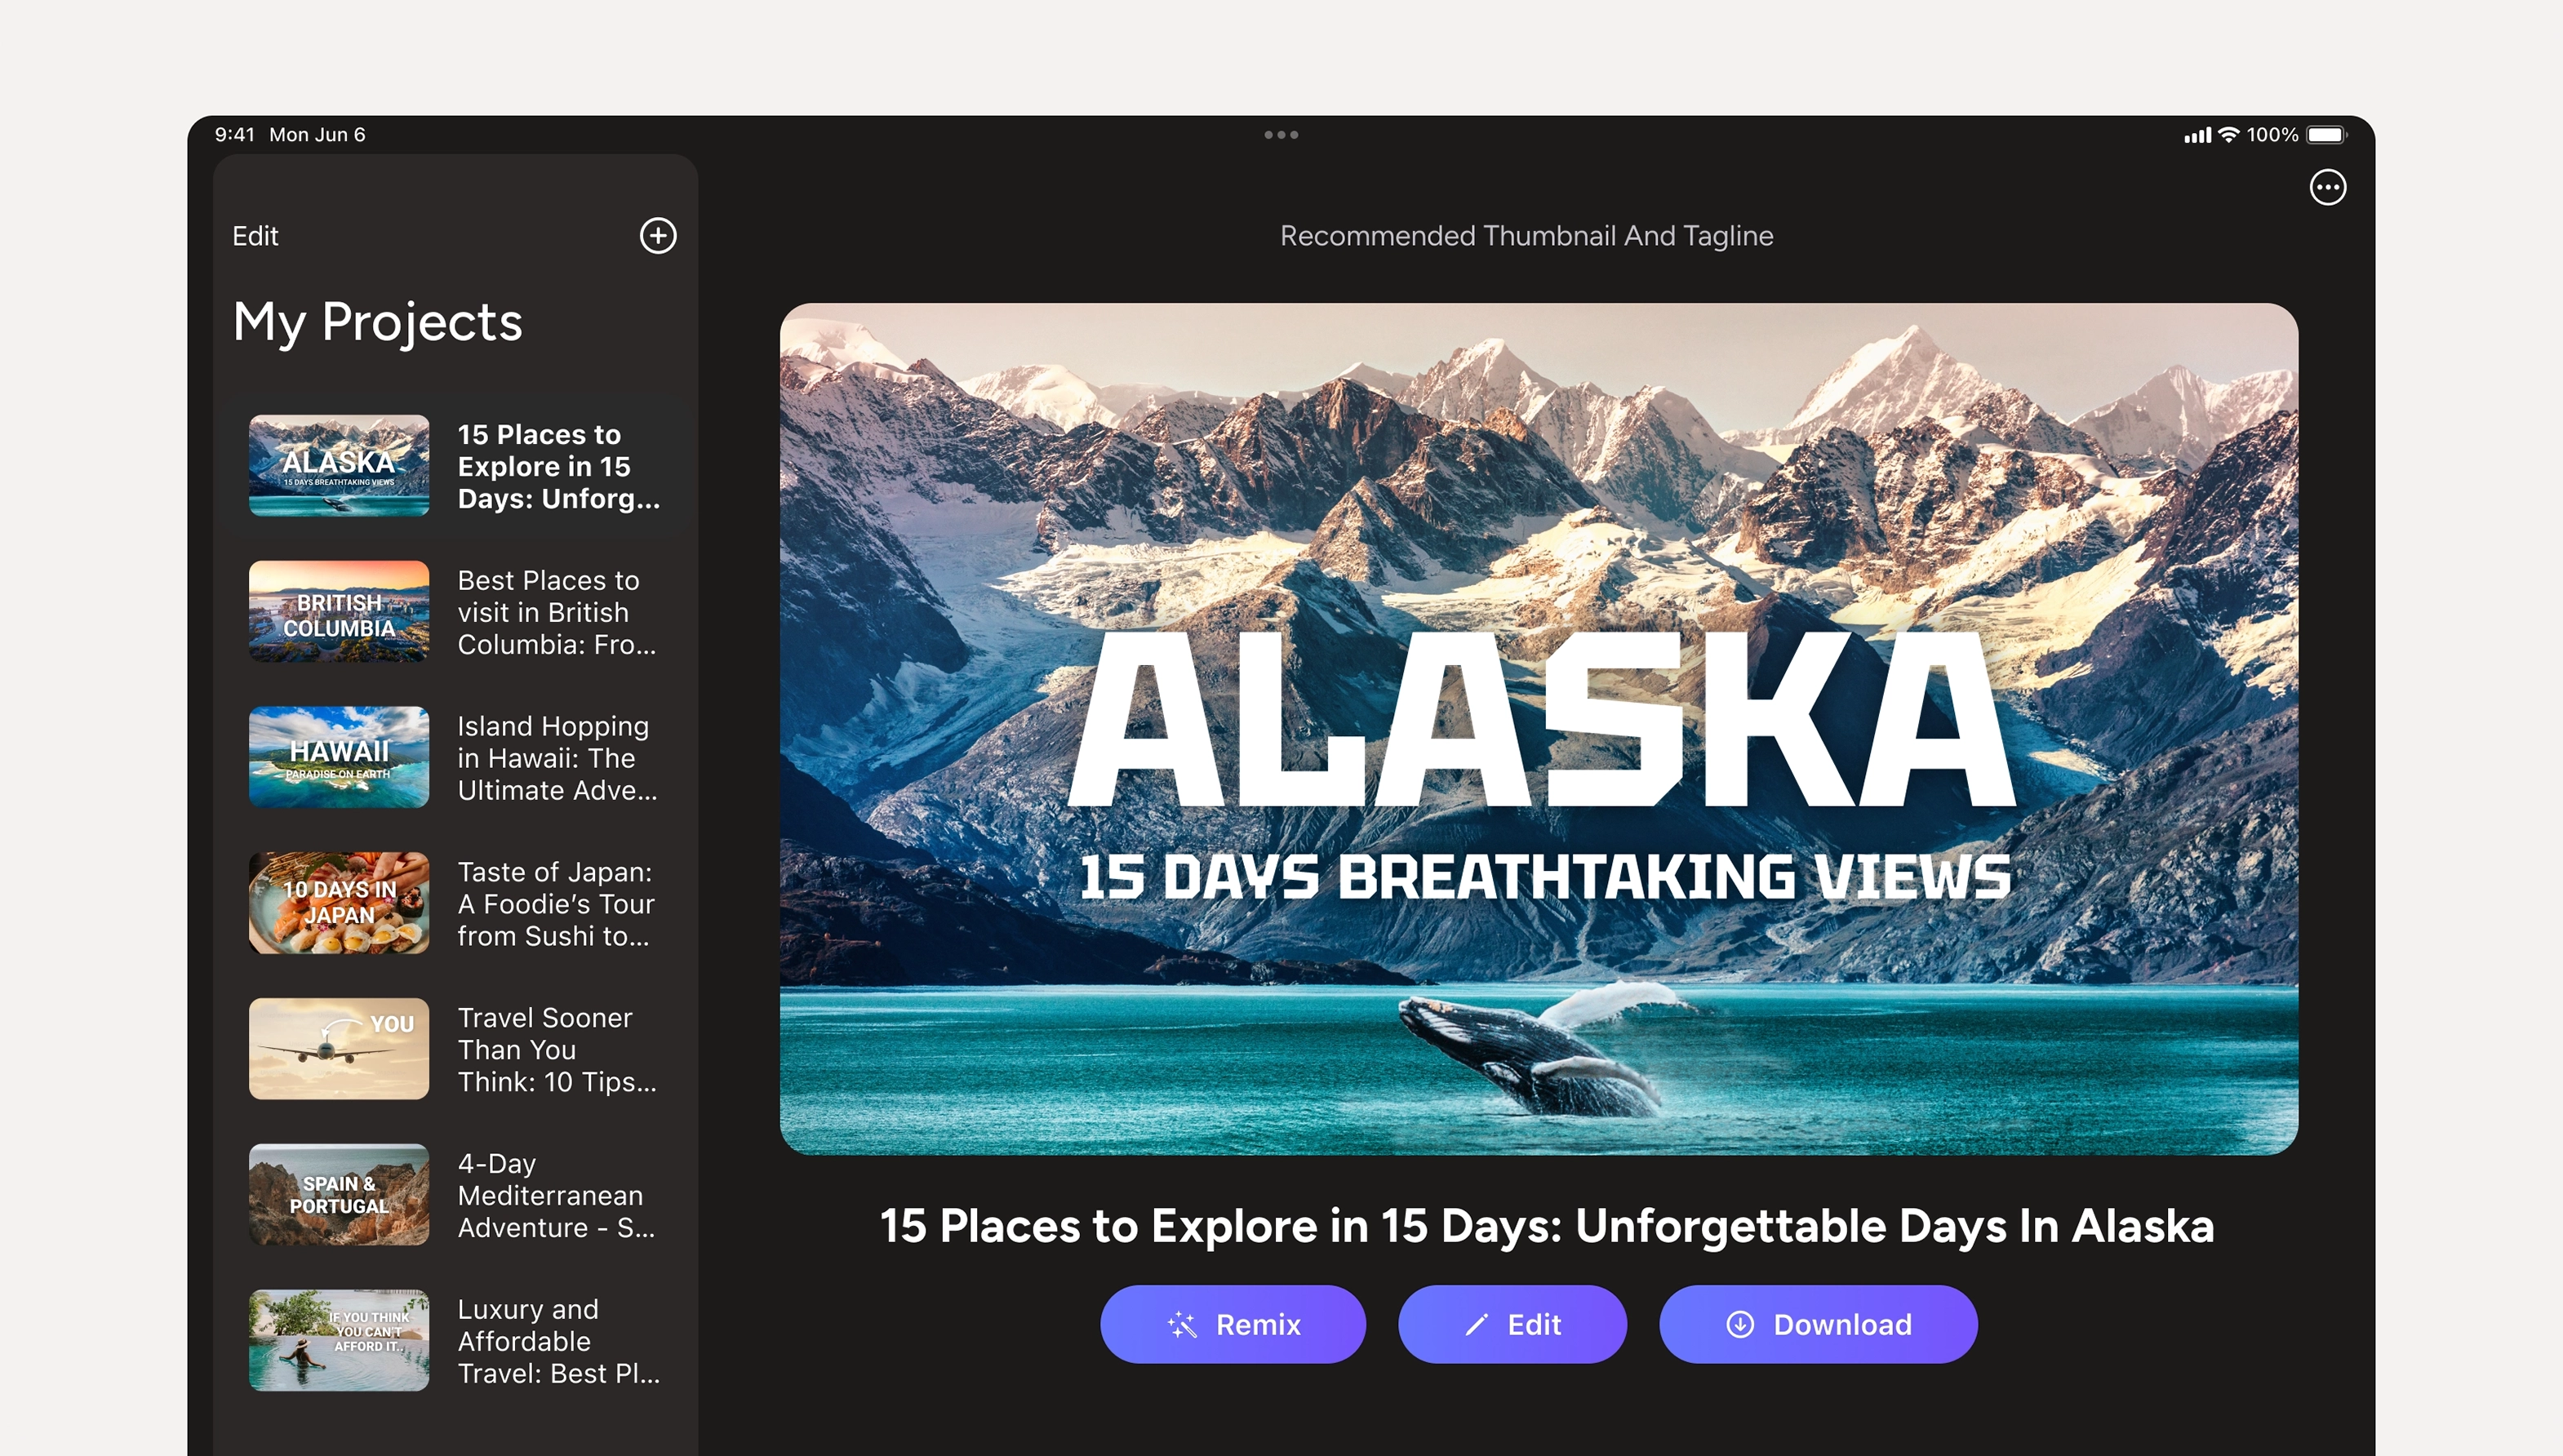The image size is (2563, 1456).
Task: Click the large Alaska recommended thumbnail image
Action: 1538,728
